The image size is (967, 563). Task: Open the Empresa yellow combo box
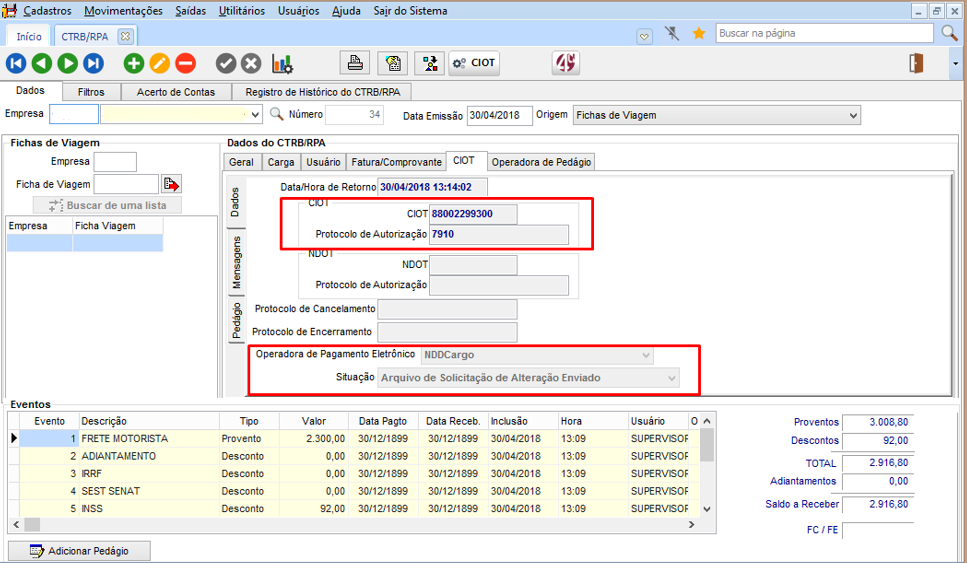(180, 115)
